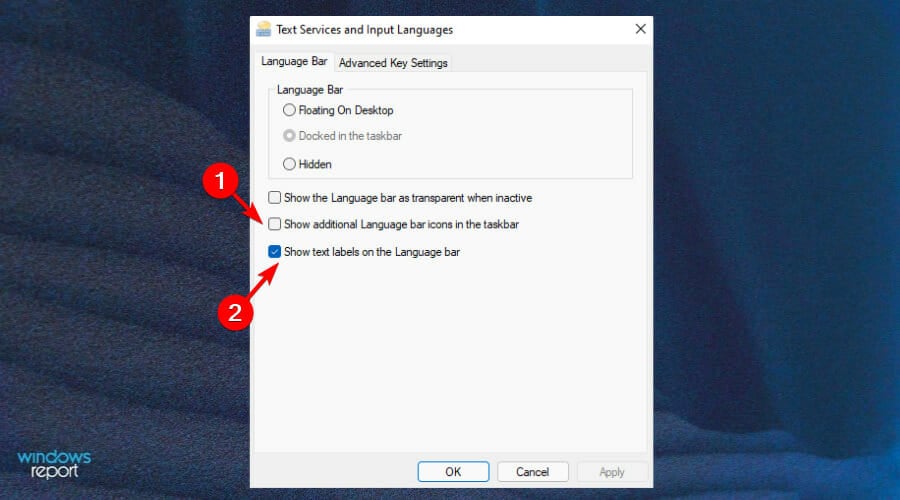Click the Language Bar group box heading
This screenshot has width=900, height=500.
click(x=310, y=90)
